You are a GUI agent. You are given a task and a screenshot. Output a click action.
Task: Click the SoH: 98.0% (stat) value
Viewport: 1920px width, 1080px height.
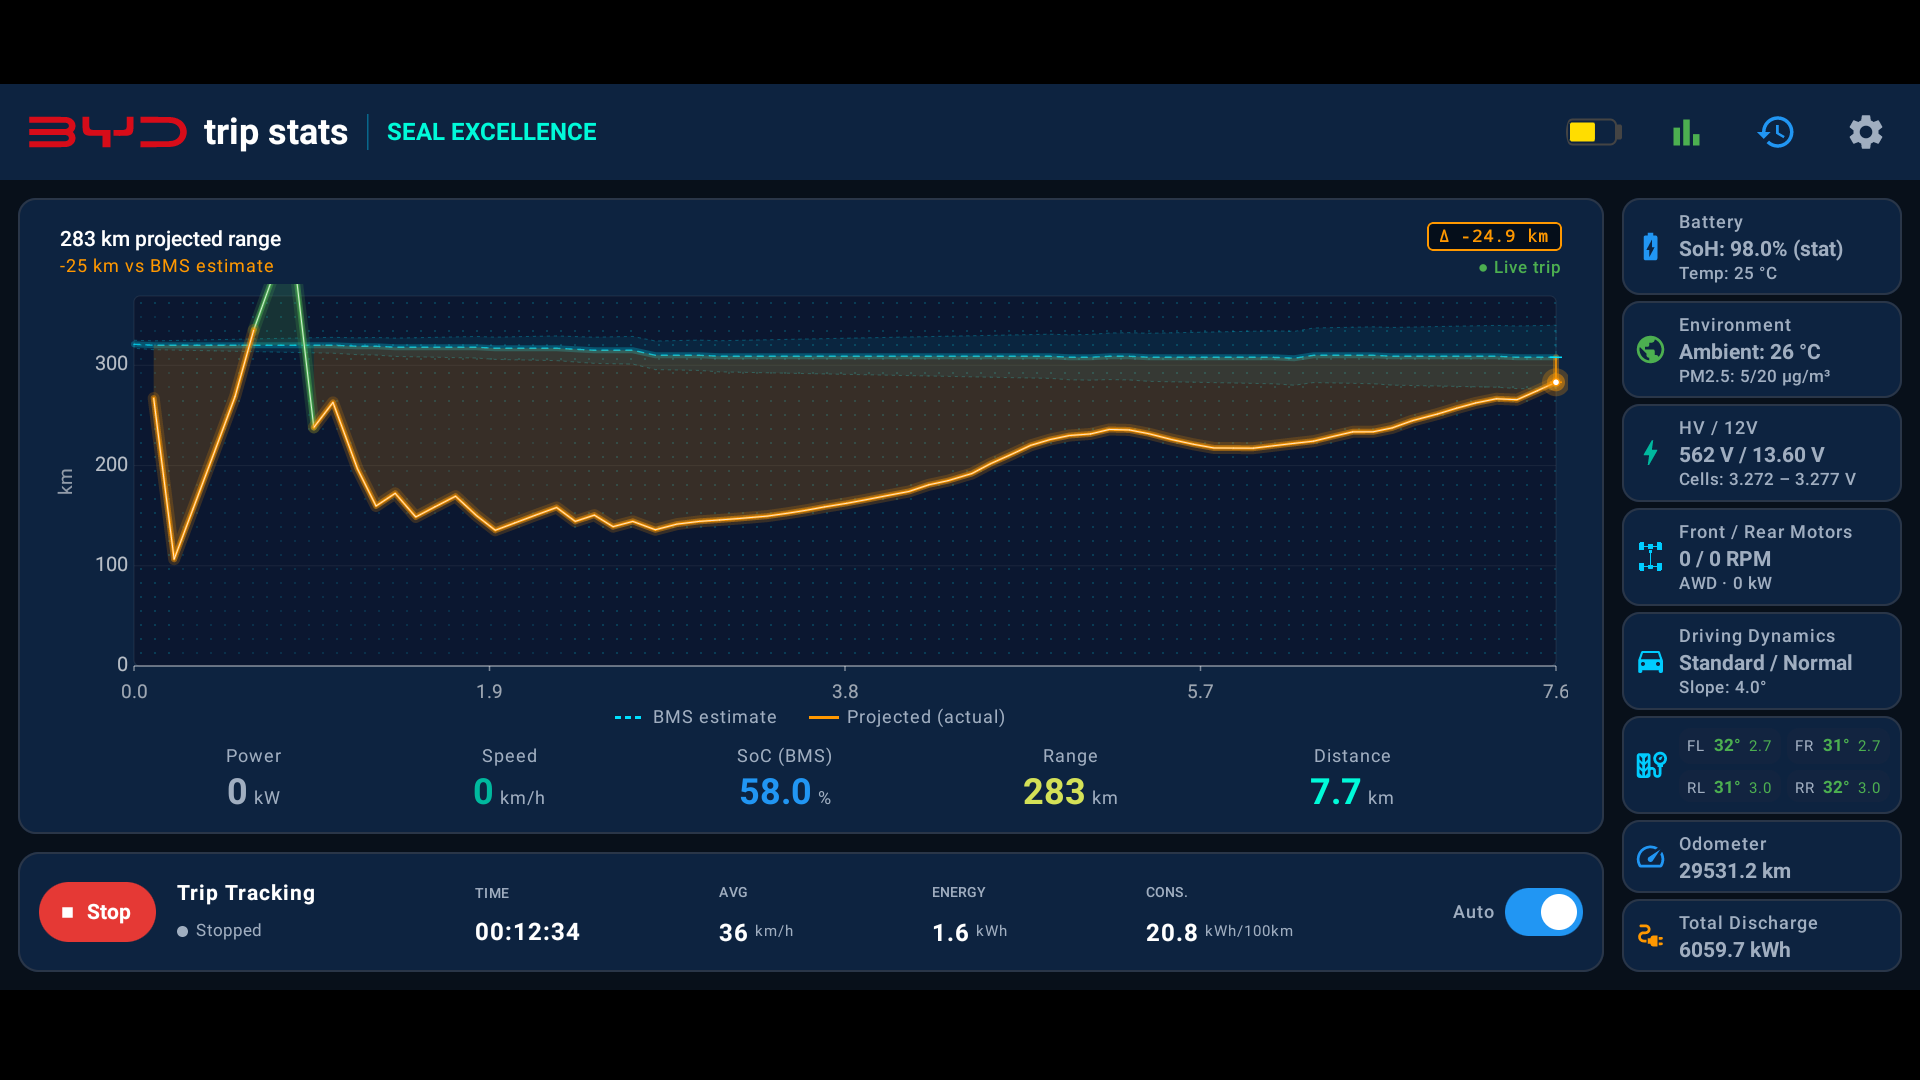click(1760, 249)
